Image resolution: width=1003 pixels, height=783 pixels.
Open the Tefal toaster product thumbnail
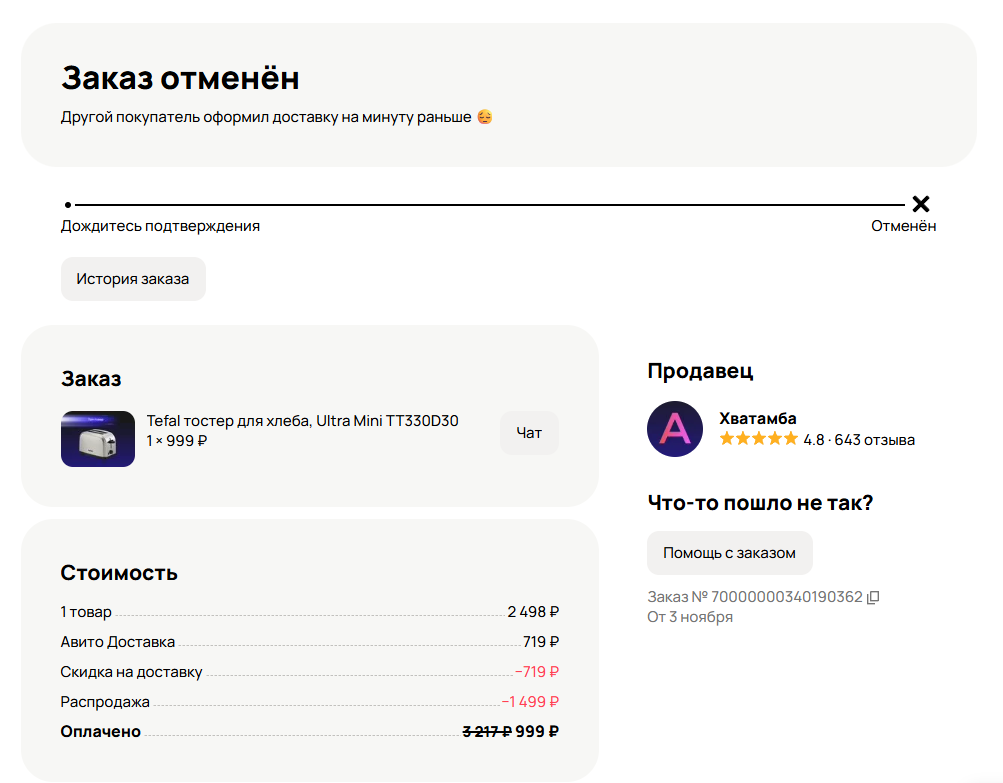[x=98, y=439]
